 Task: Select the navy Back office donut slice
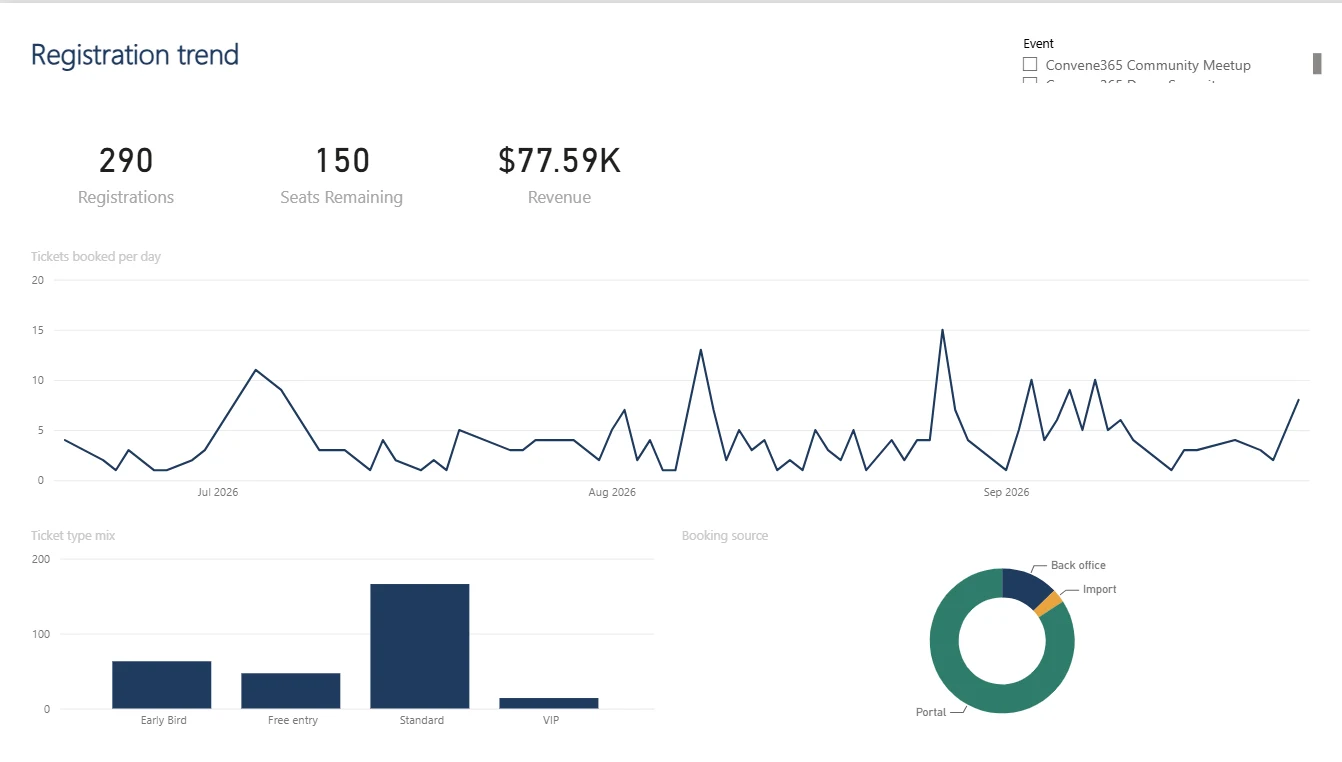[x=1025, y=587]
